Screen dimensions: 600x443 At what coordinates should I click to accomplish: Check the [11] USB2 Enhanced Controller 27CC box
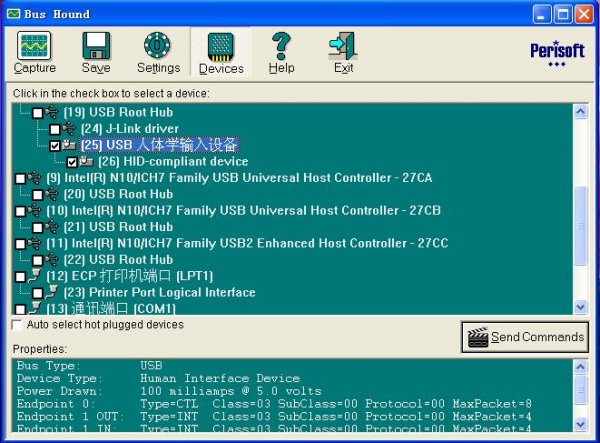tap(20, 244)
